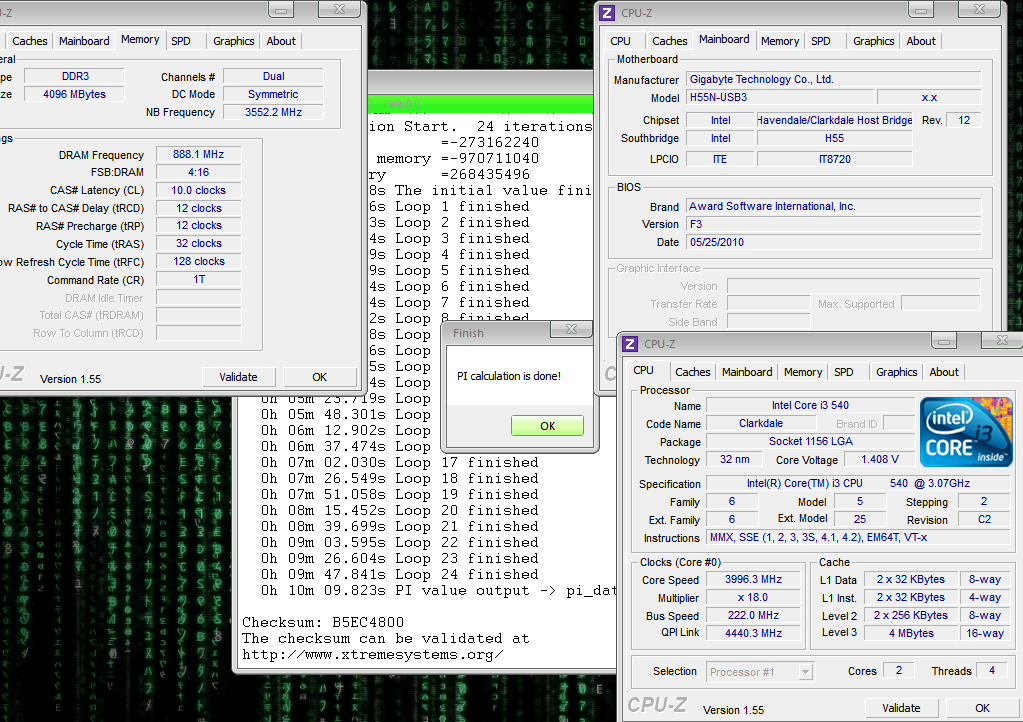Click the 4096 MBytes size value
Screen dimensions: 1023x722
[x=75, y=94]
